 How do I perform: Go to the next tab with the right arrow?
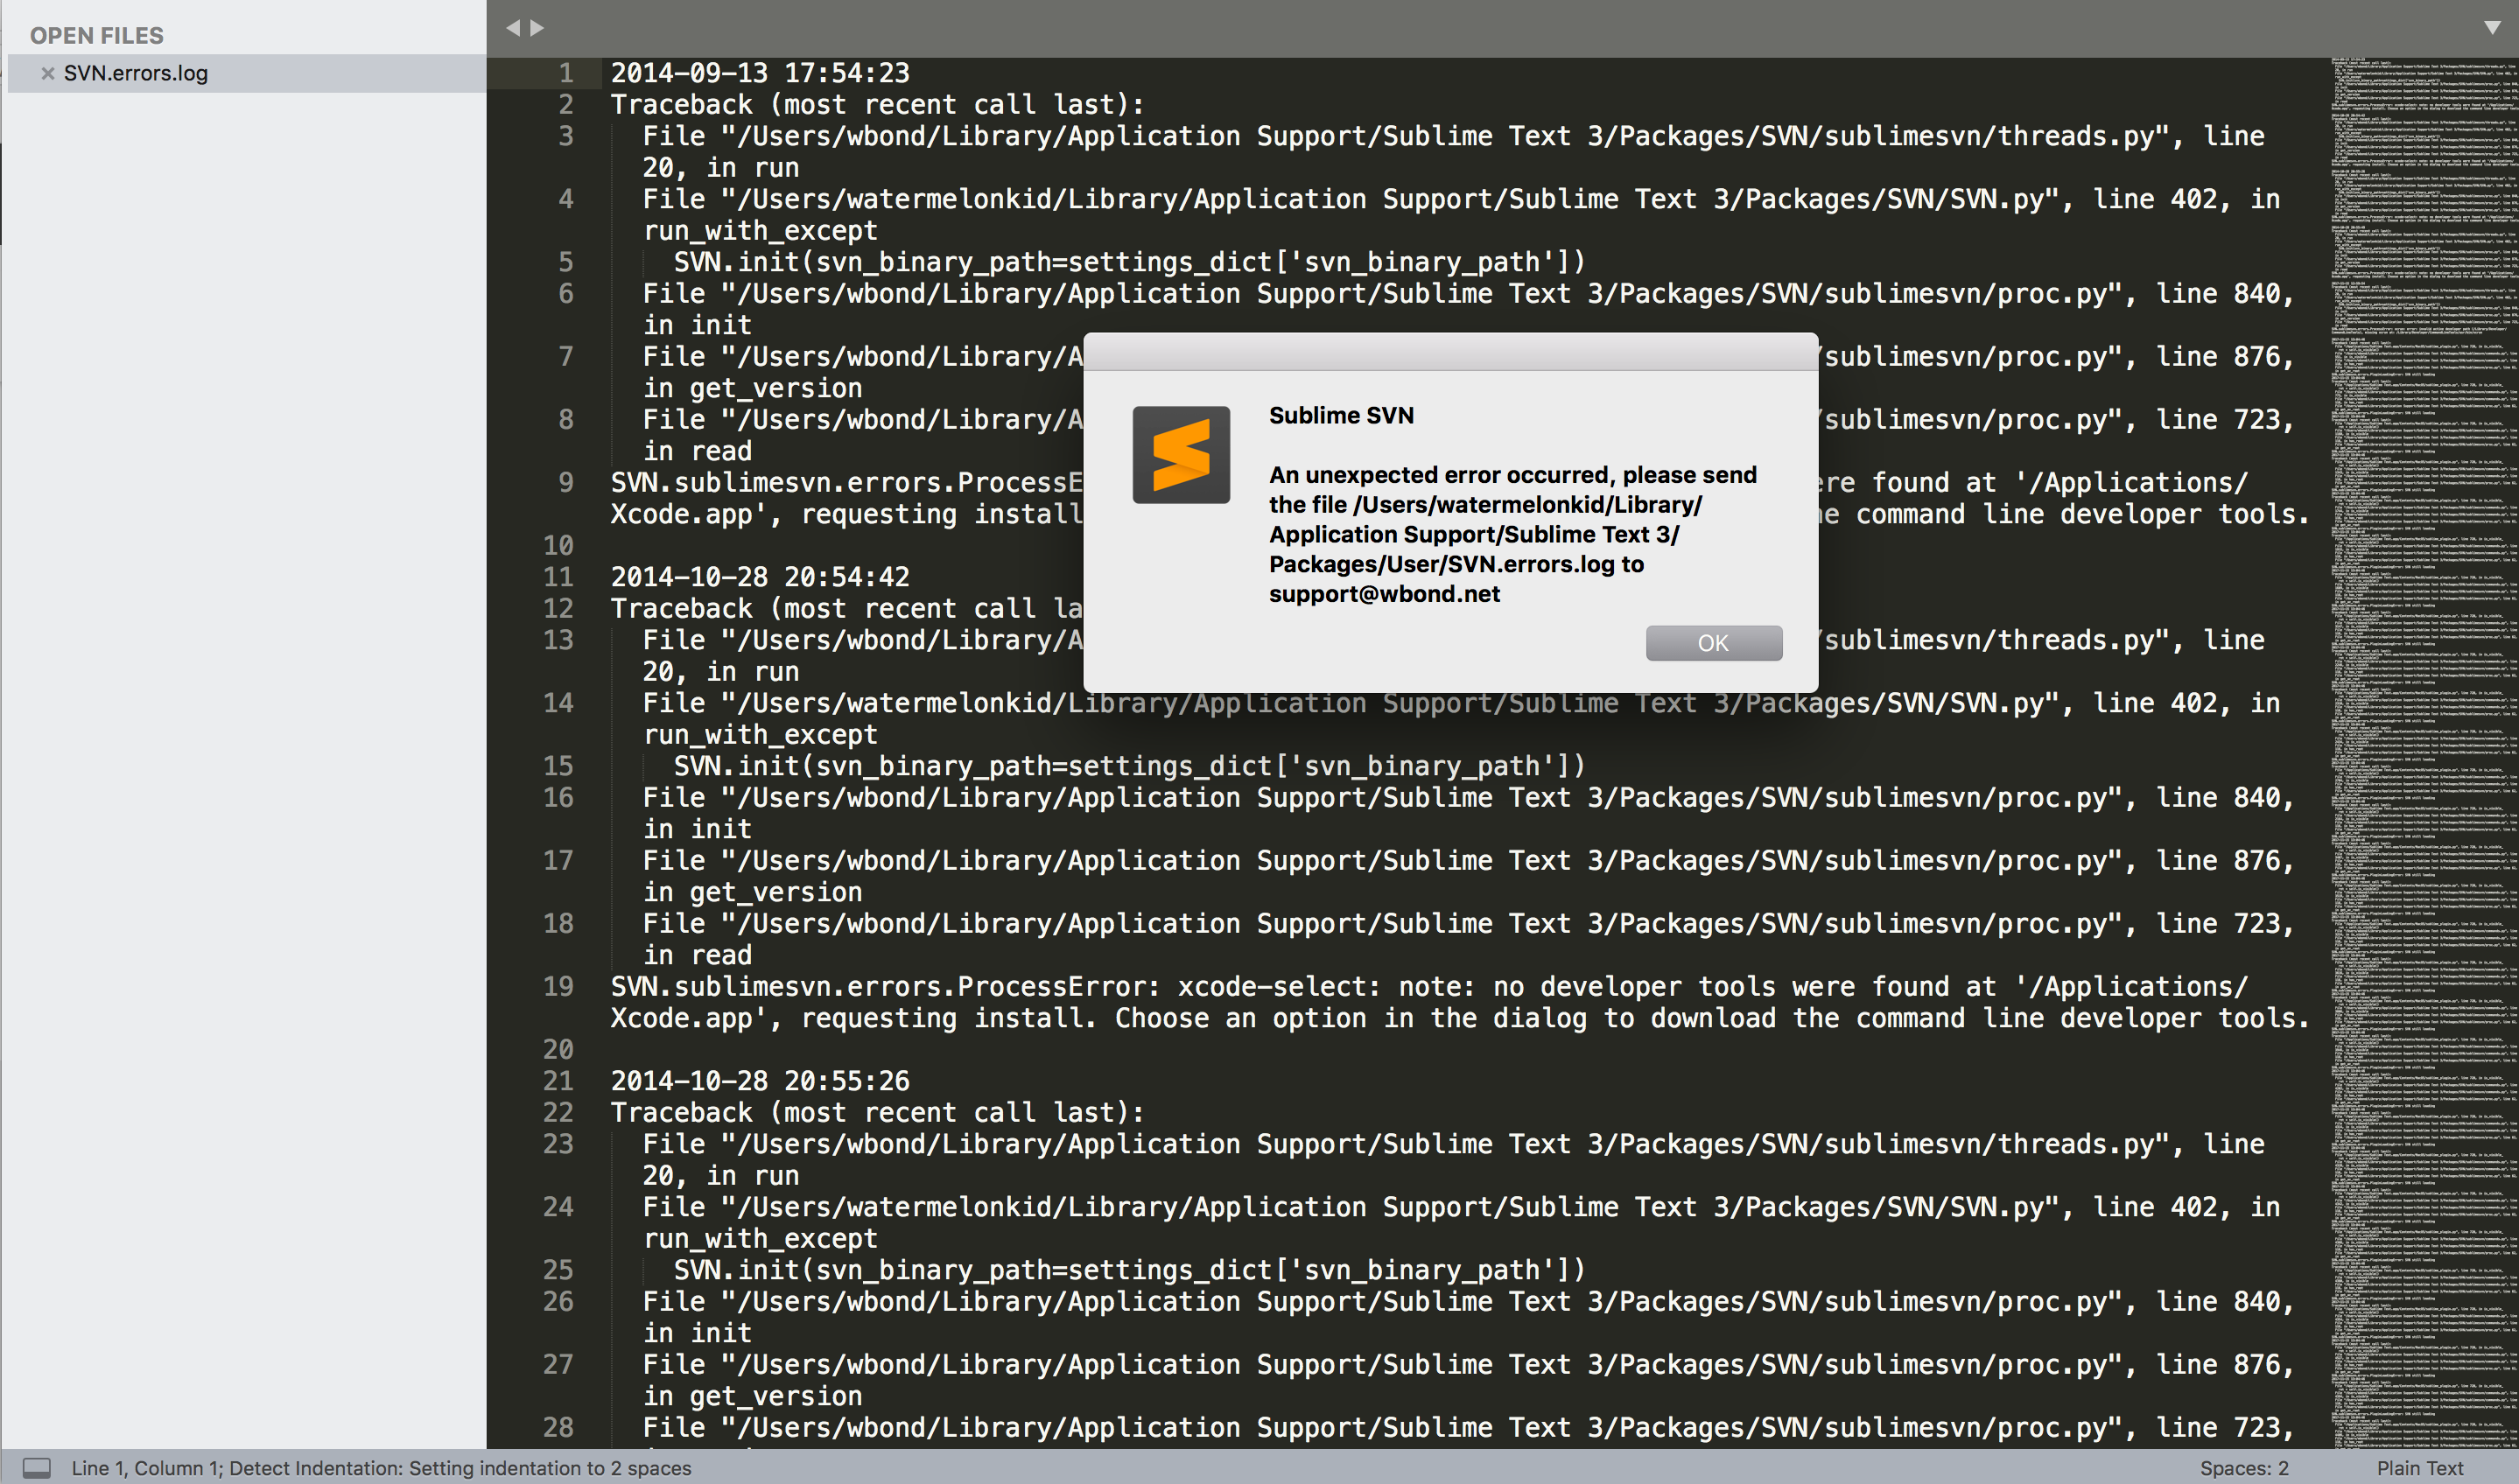537,28
